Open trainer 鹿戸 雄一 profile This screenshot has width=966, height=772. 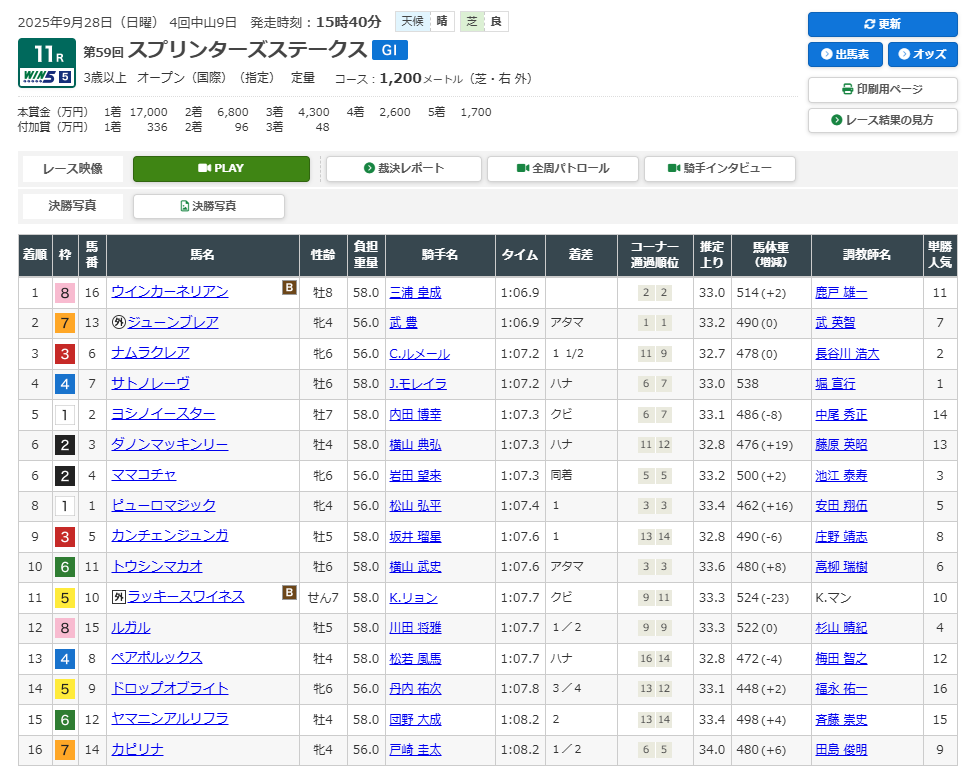tap(841, 292)
